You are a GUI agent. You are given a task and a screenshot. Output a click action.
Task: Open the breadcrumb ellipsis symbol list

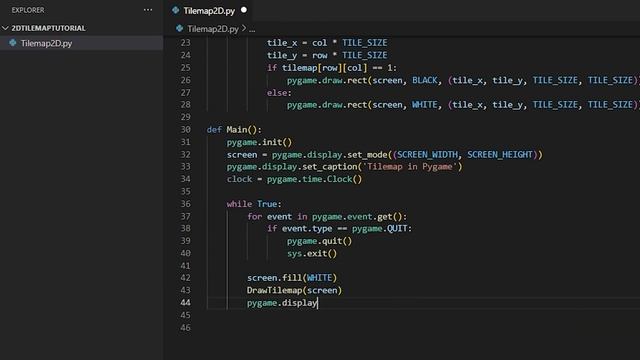pyautogui.click(x=252, y=29)
